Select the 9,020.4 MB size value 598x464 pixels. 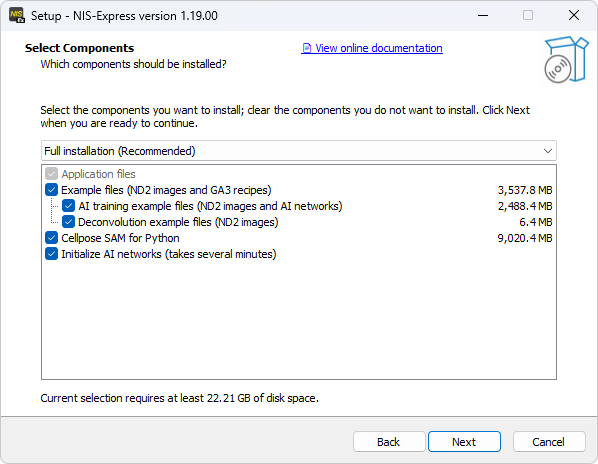tap(525, 238)
